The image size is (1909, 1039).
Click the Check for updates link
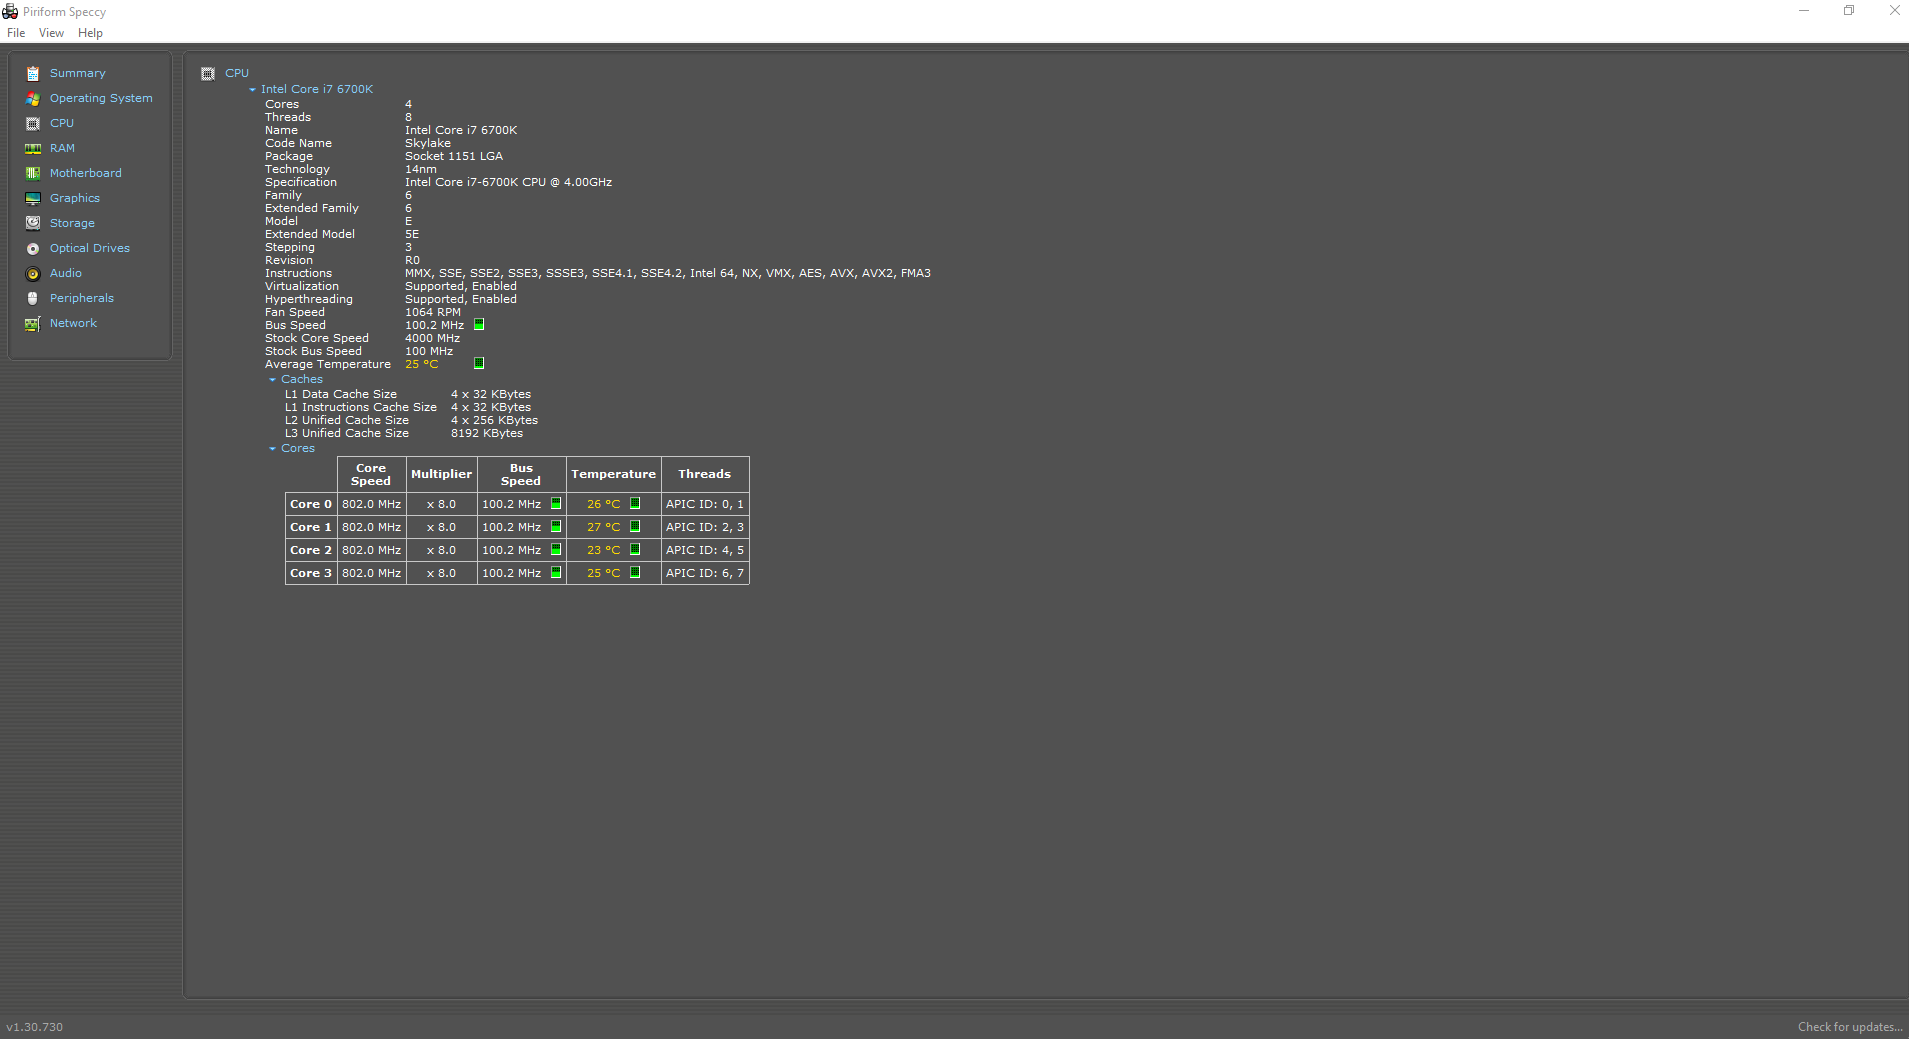(1849, 1026)
